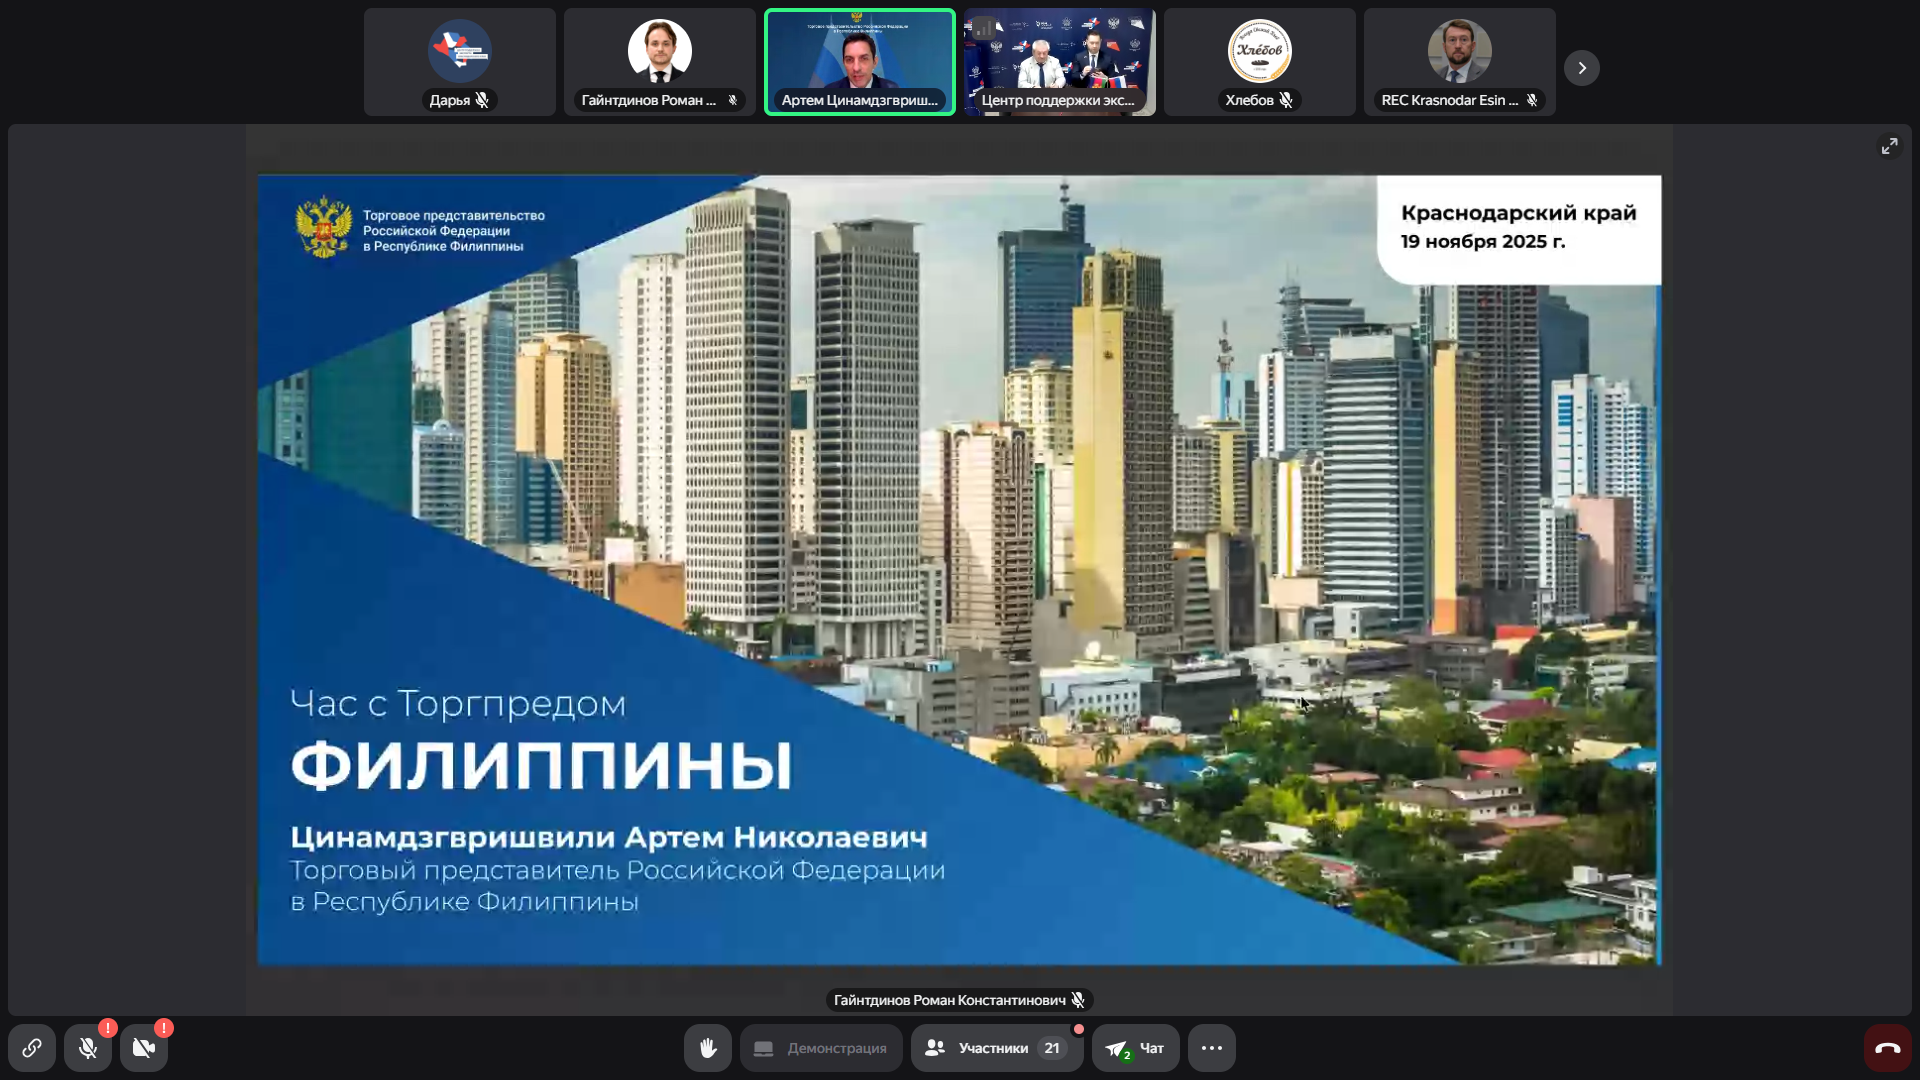Click the text Час с Торгпредом
Viewport: 1920px width, 1080px height.
(458, 704)
